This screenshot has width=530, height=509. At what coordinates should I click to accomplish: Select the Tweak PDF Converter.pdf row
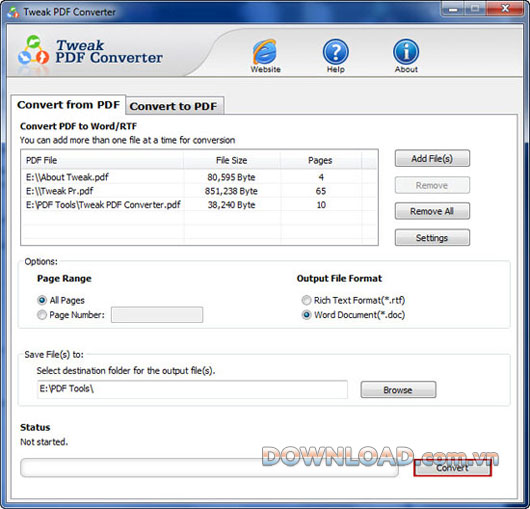coord(200,205)
